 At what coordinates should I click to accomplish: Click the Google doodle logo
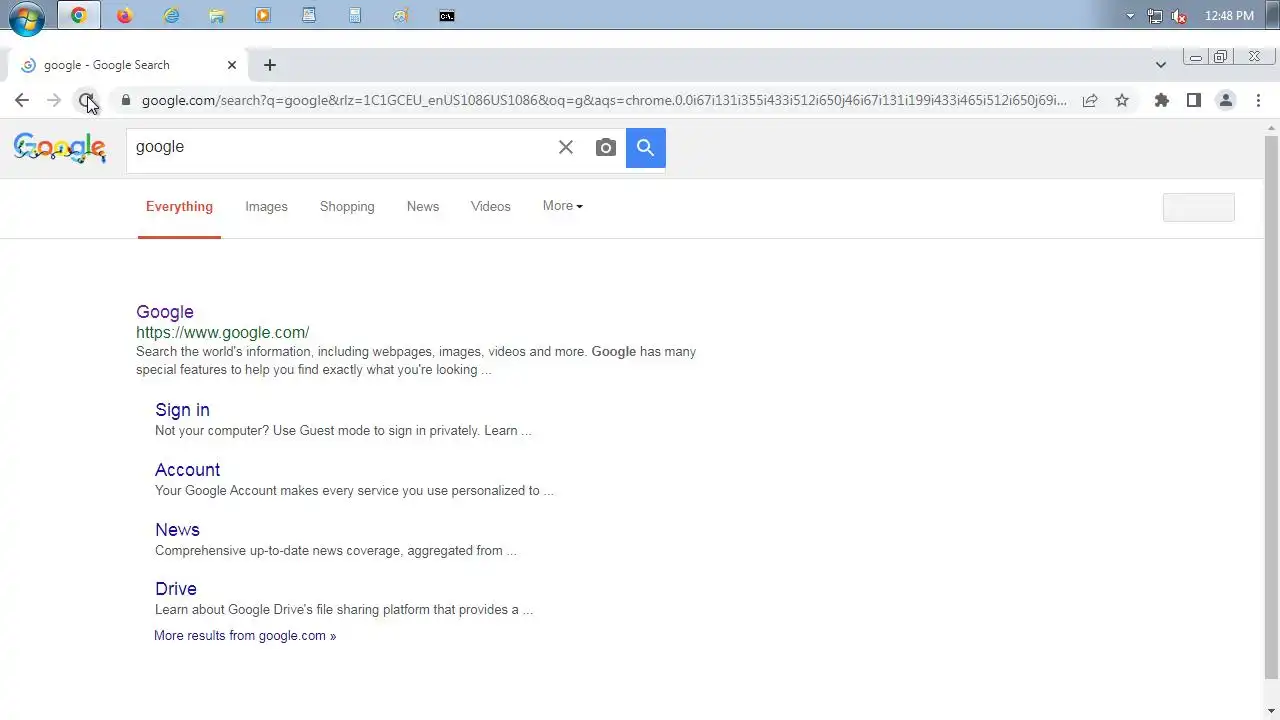coord(60,148)
